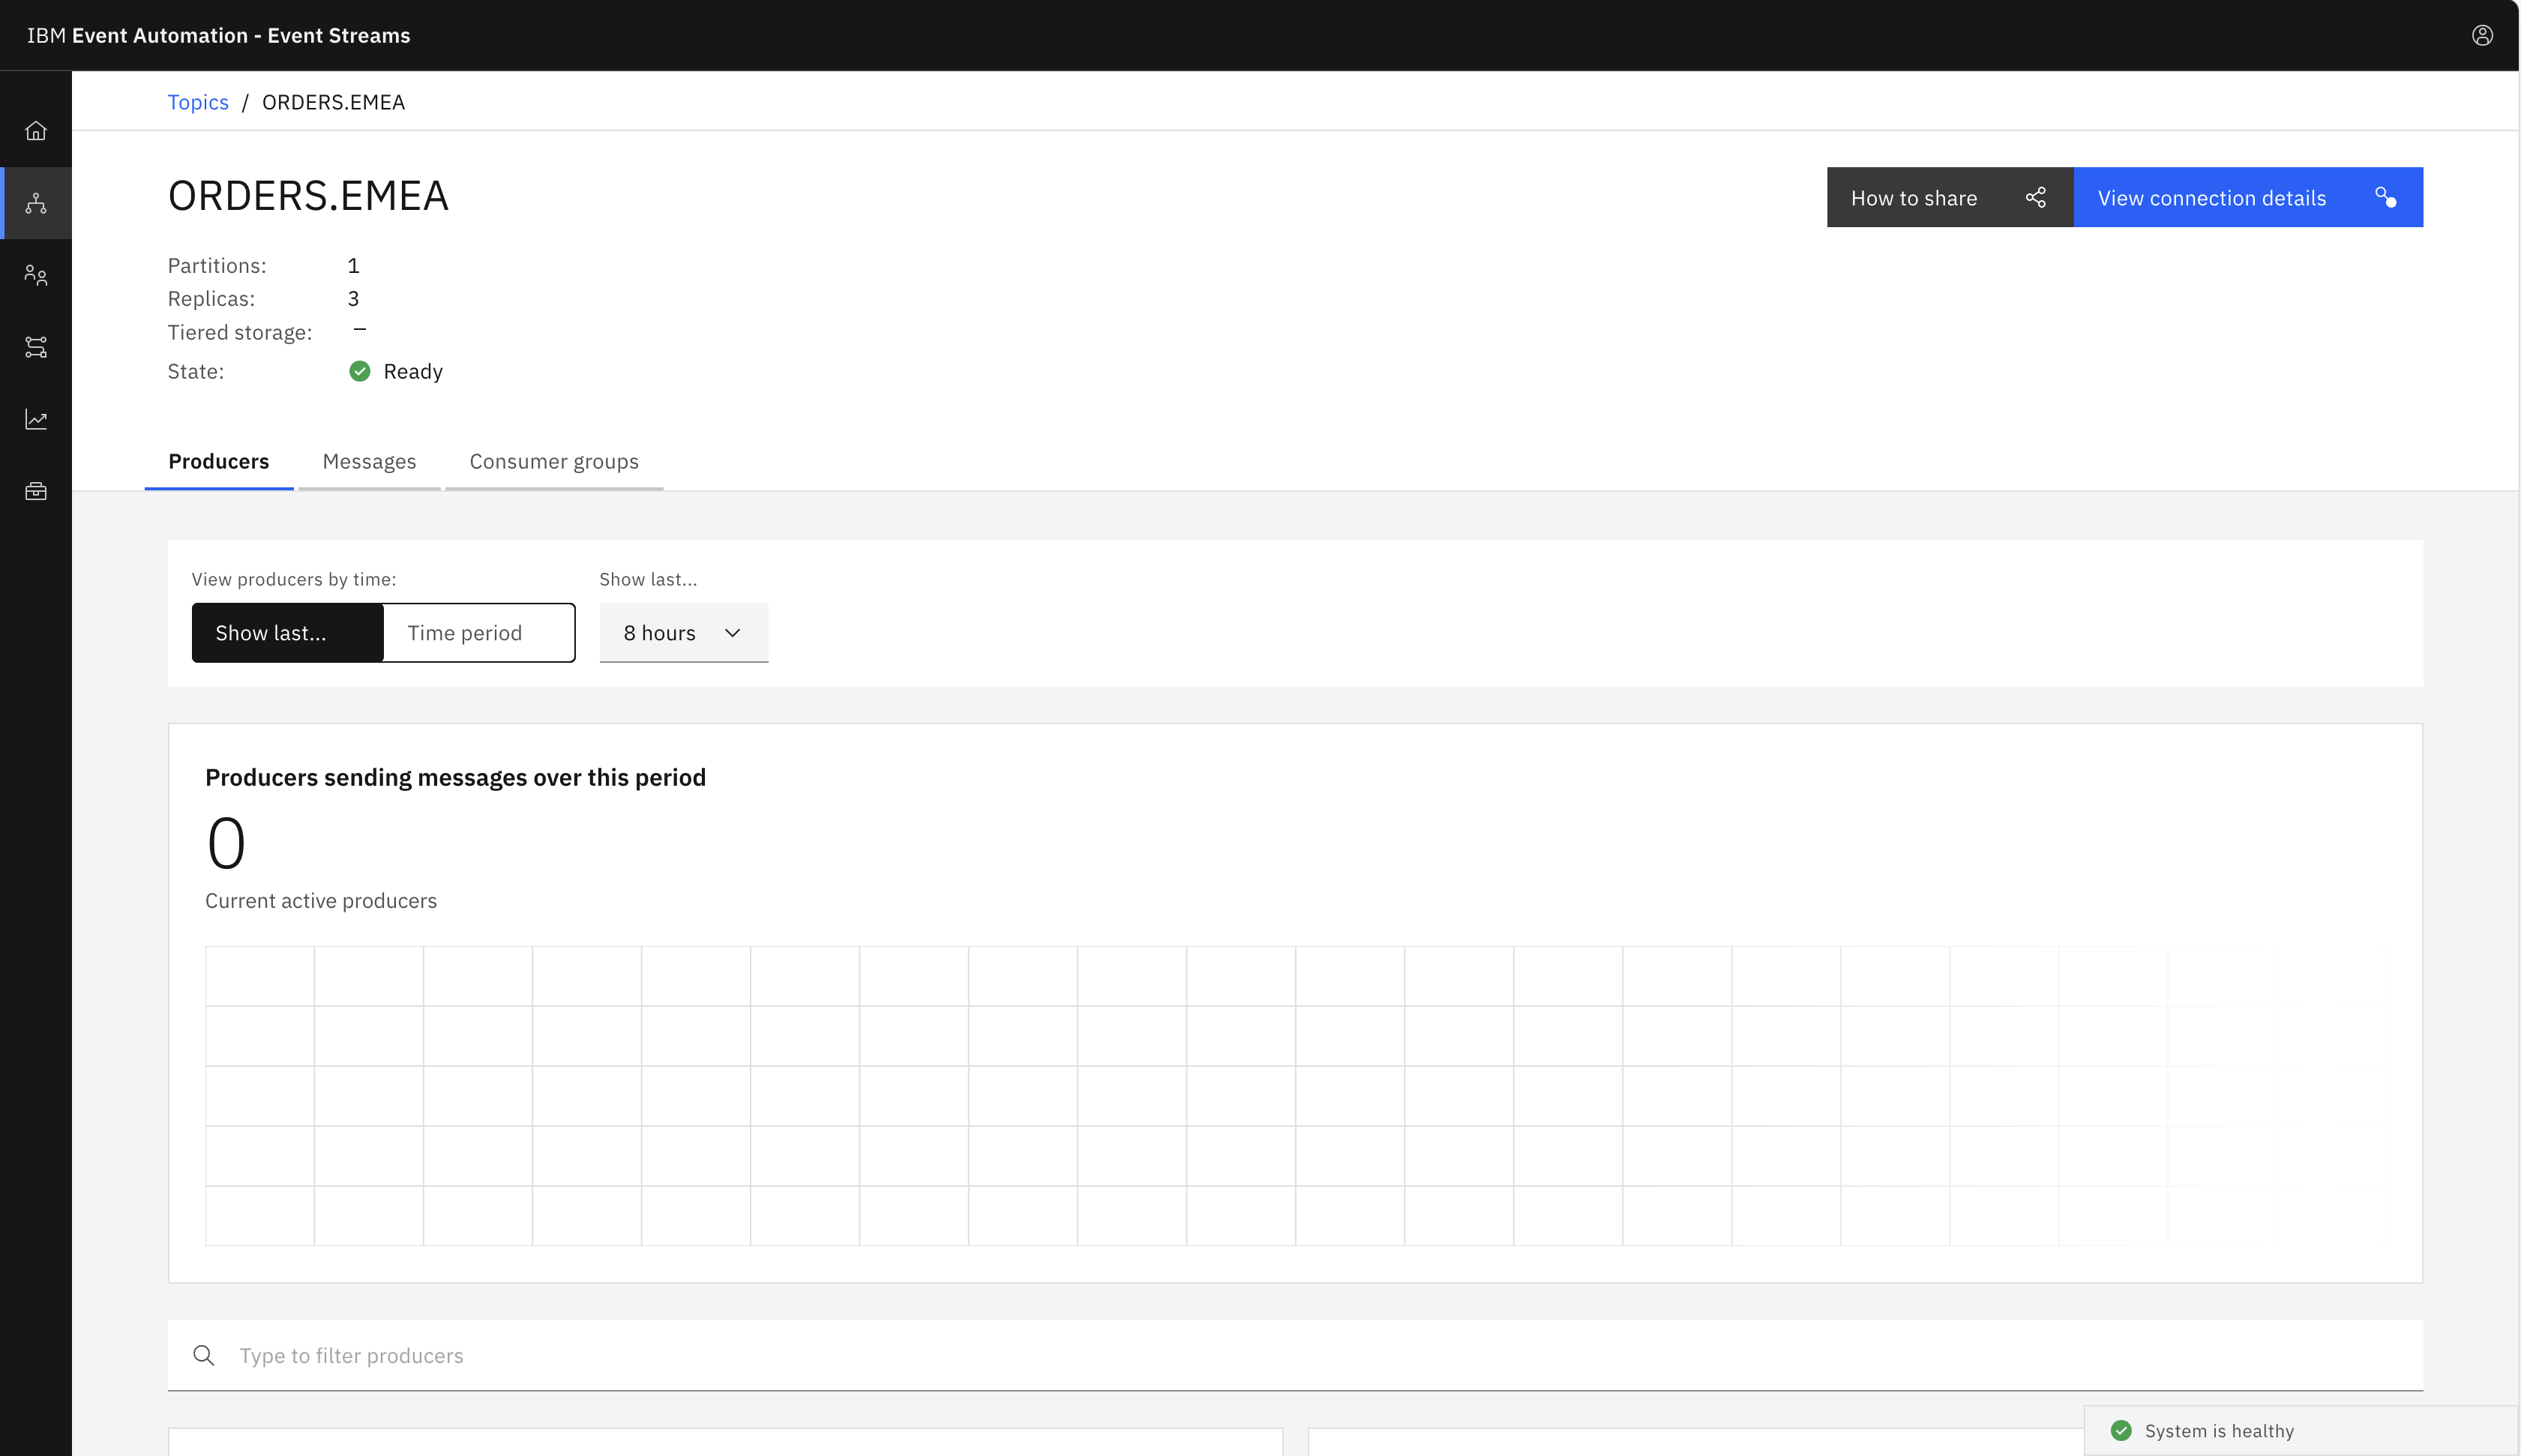Click the System is healthy status
Screen dimensions: 2521x1456
point(2301,1430)
